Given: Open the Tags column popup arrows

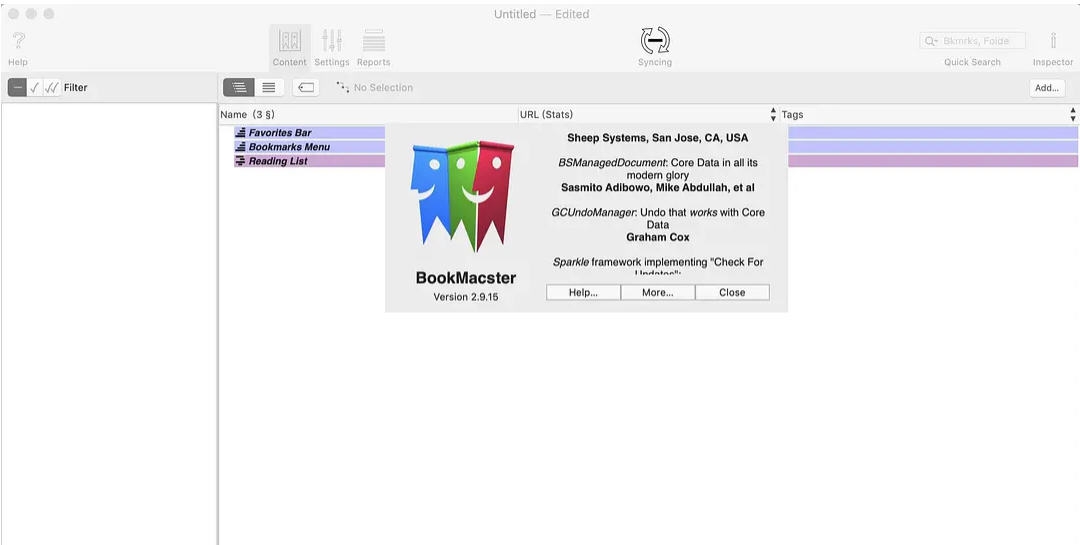Looking at the screenshot, I should click(1072, 114).
